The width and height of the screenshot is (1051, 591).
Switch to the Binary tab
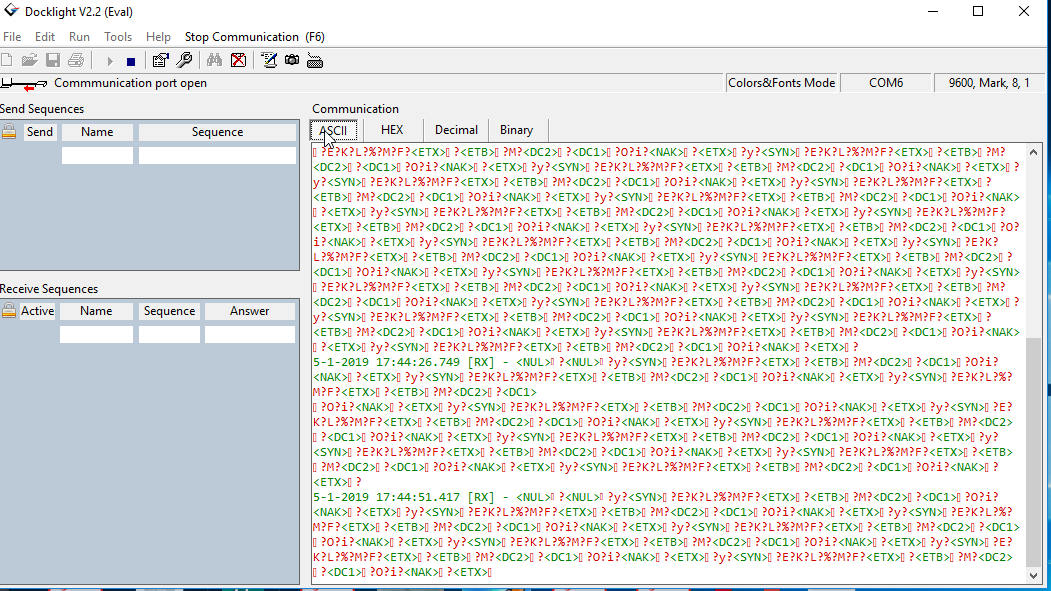(x=516, y=130)
